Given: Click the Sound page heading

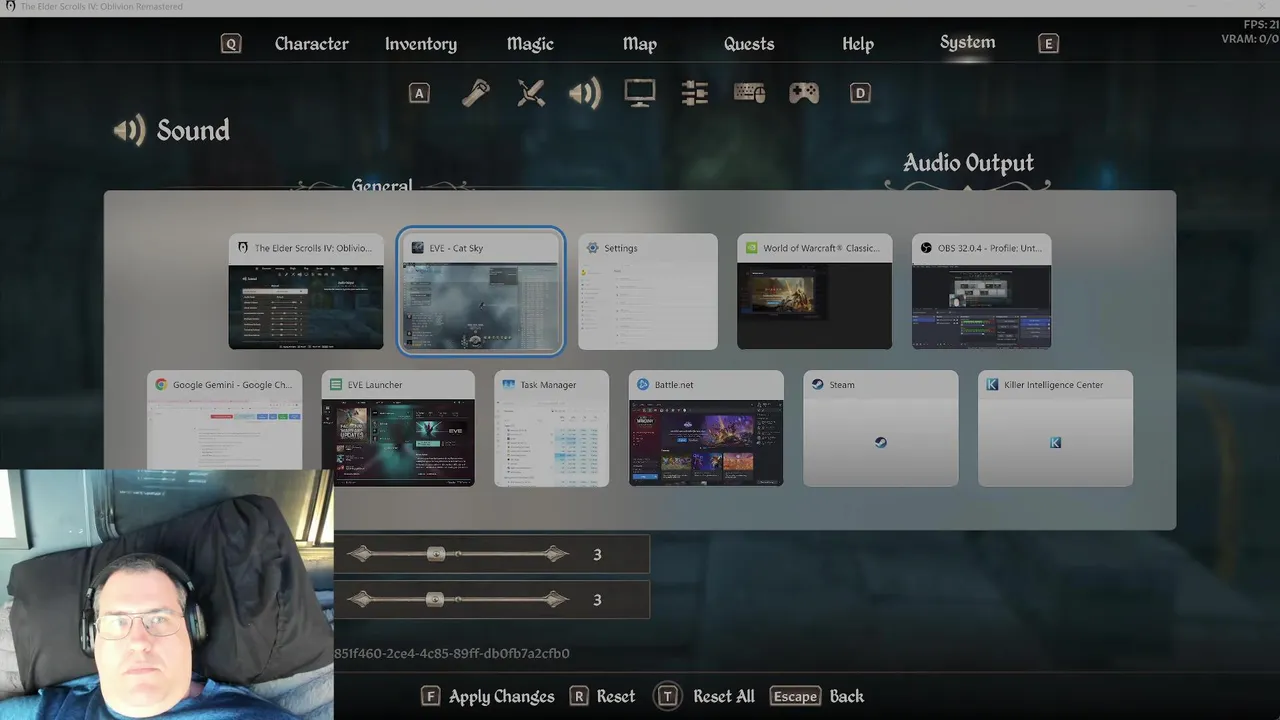Looking at the screenshot, I should (193, 131).
